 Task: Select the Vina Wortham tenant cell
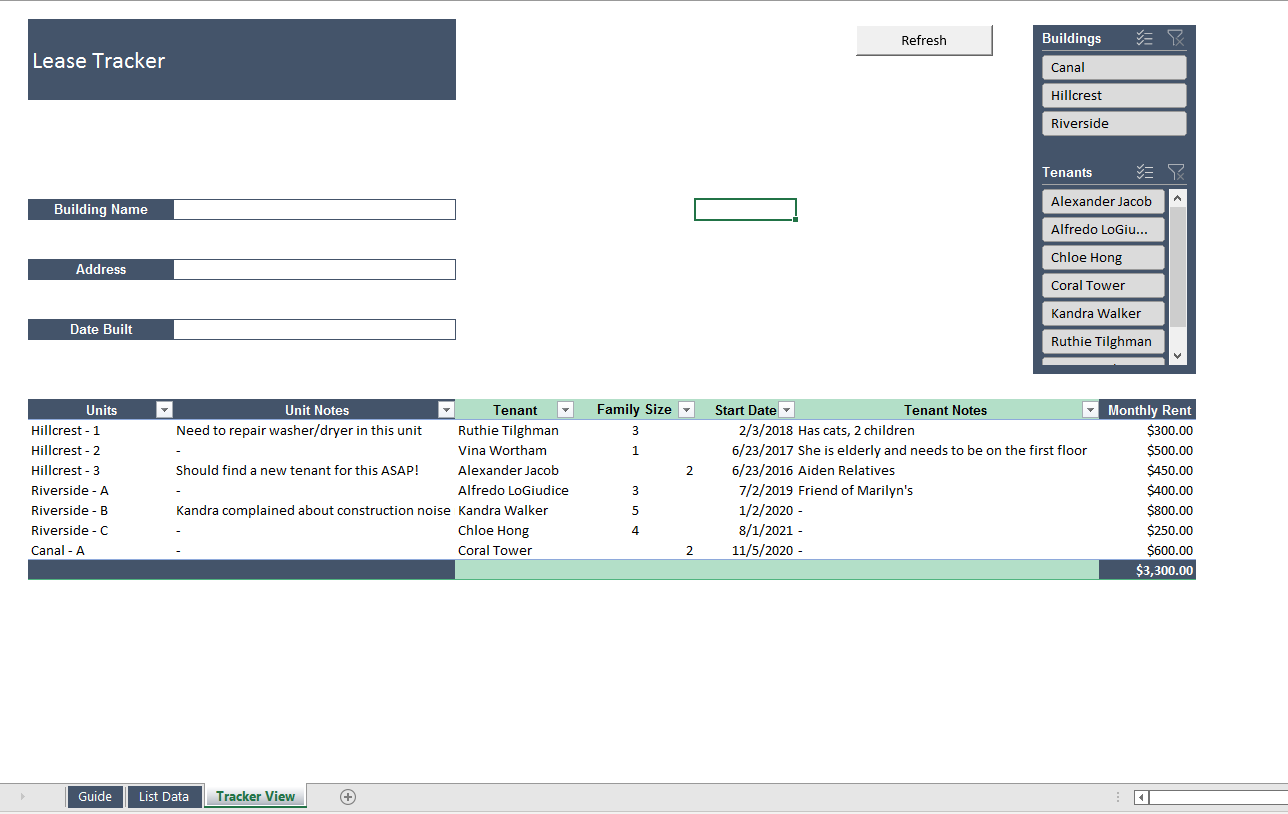515,450
